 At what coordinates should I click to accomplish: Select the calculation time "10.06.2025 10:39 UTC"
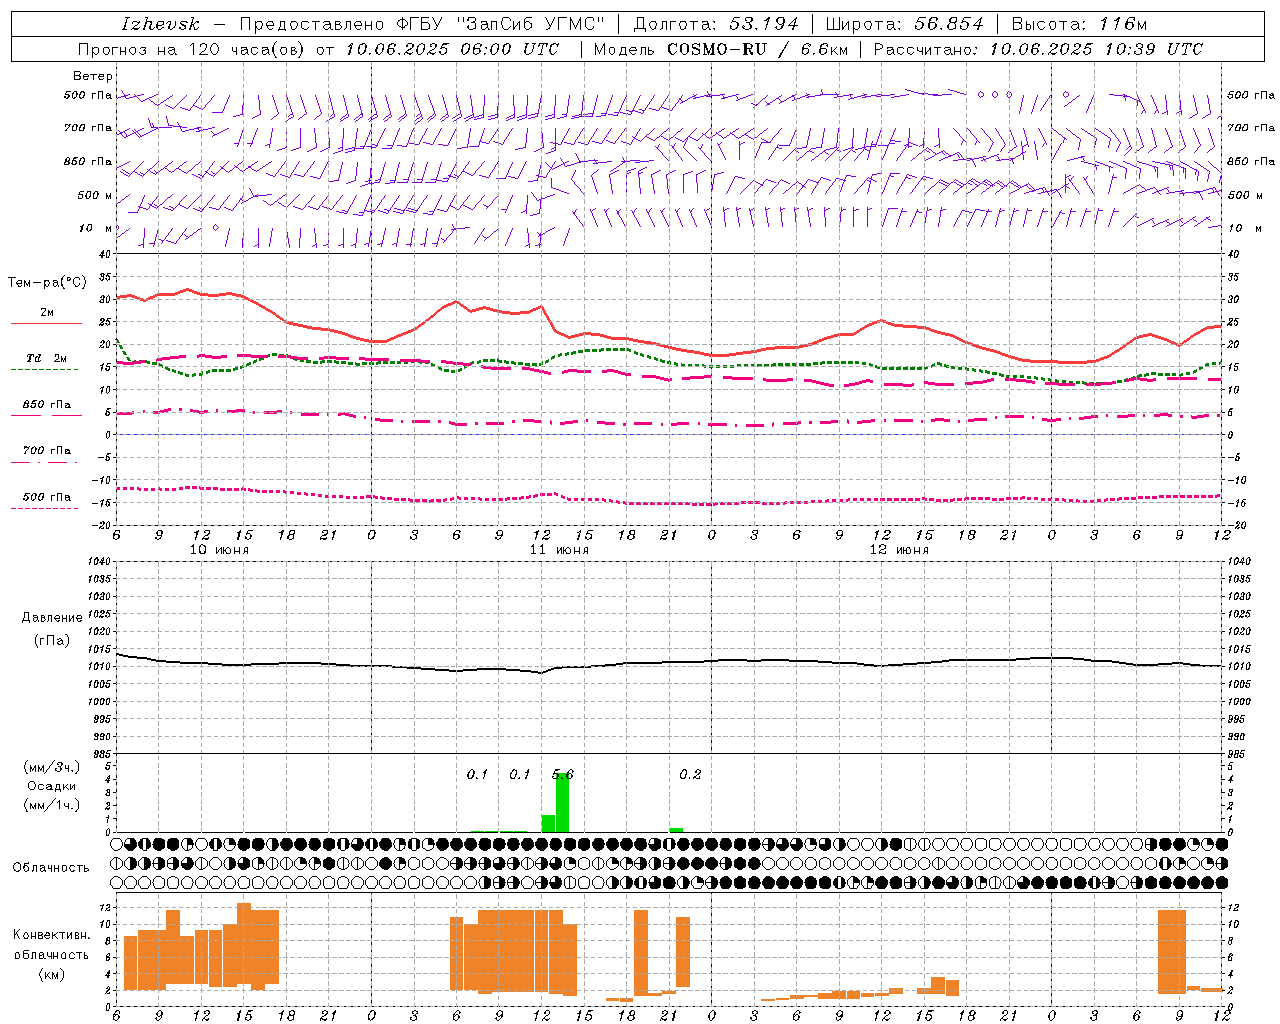1096,49
